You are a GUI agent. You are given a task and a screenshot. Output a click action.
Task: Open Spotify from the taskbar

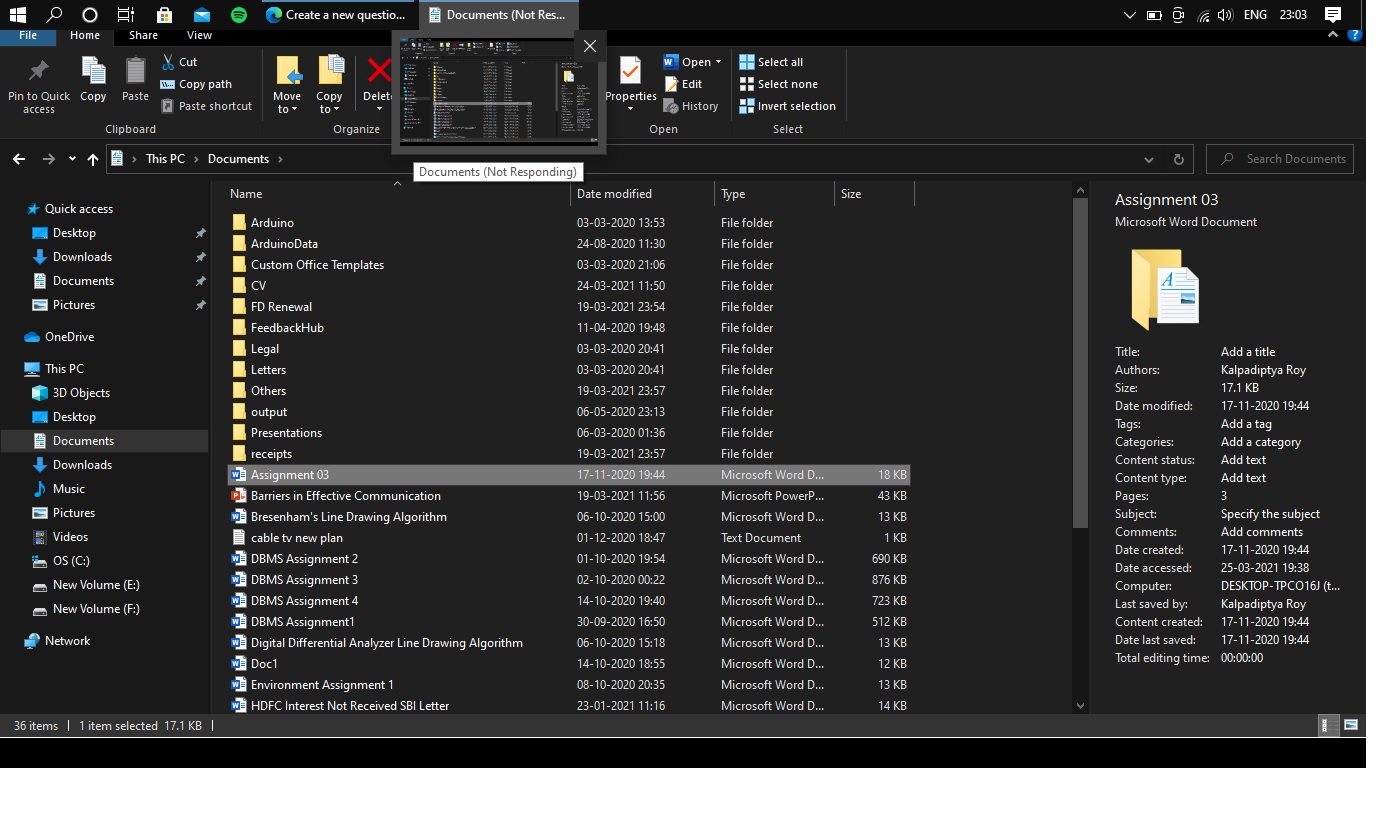239,14
